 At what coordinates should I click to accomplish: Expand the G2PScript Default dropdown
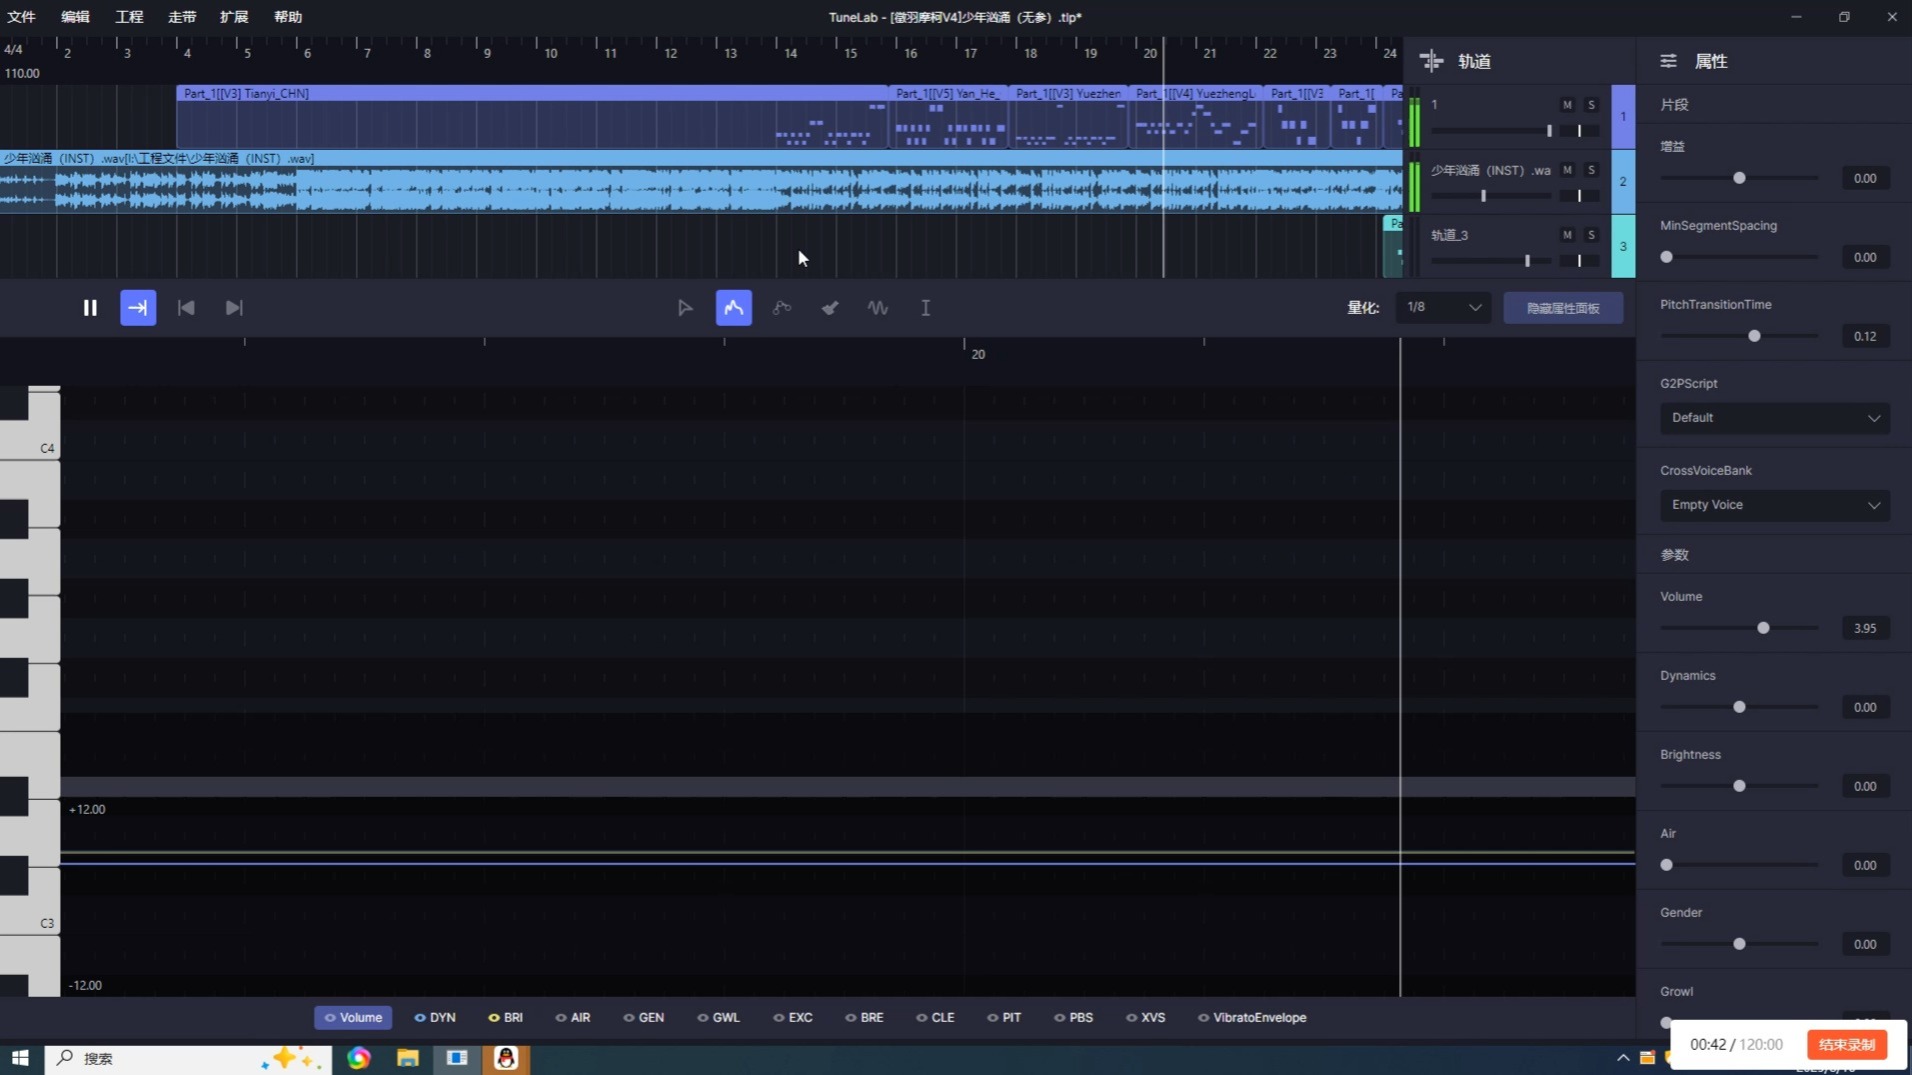pyautogui.click(x=1775, y=418)
